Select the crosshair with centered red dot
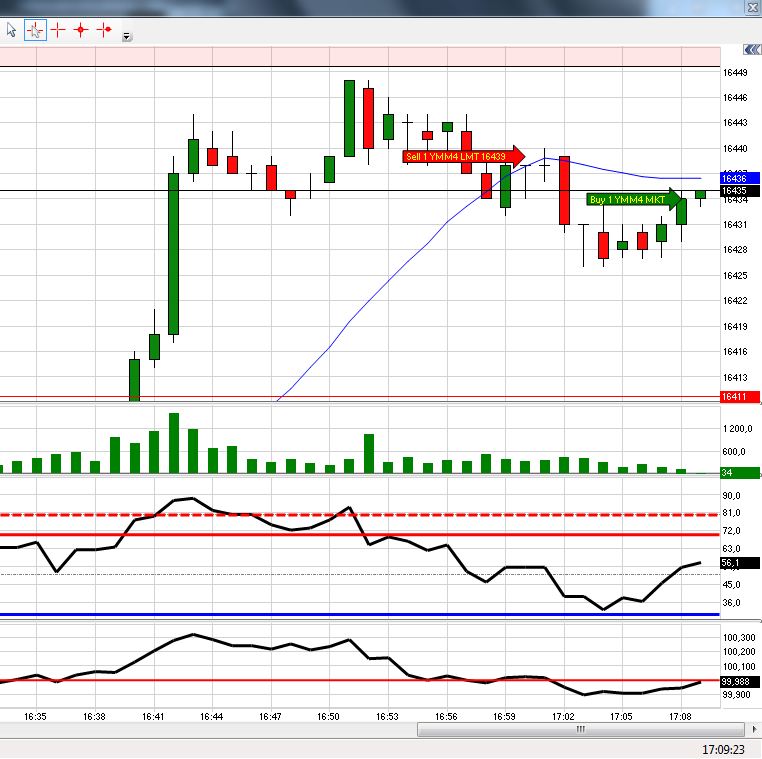This screenshot has height=759, width=762. click(x=81, y=30)
